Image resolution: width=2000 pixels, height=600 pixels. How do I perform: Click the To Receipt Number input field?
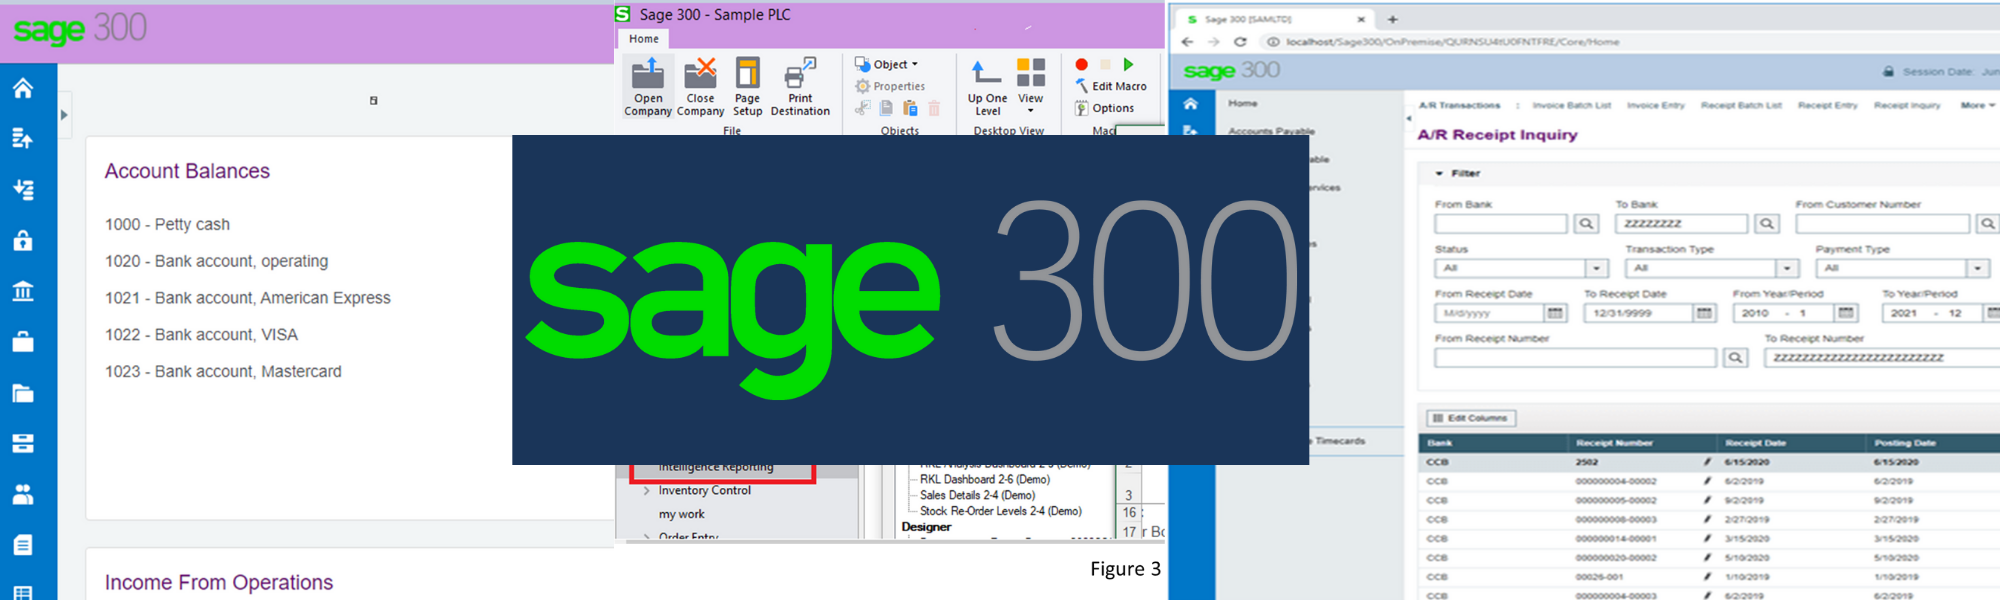click(1883, 358)
